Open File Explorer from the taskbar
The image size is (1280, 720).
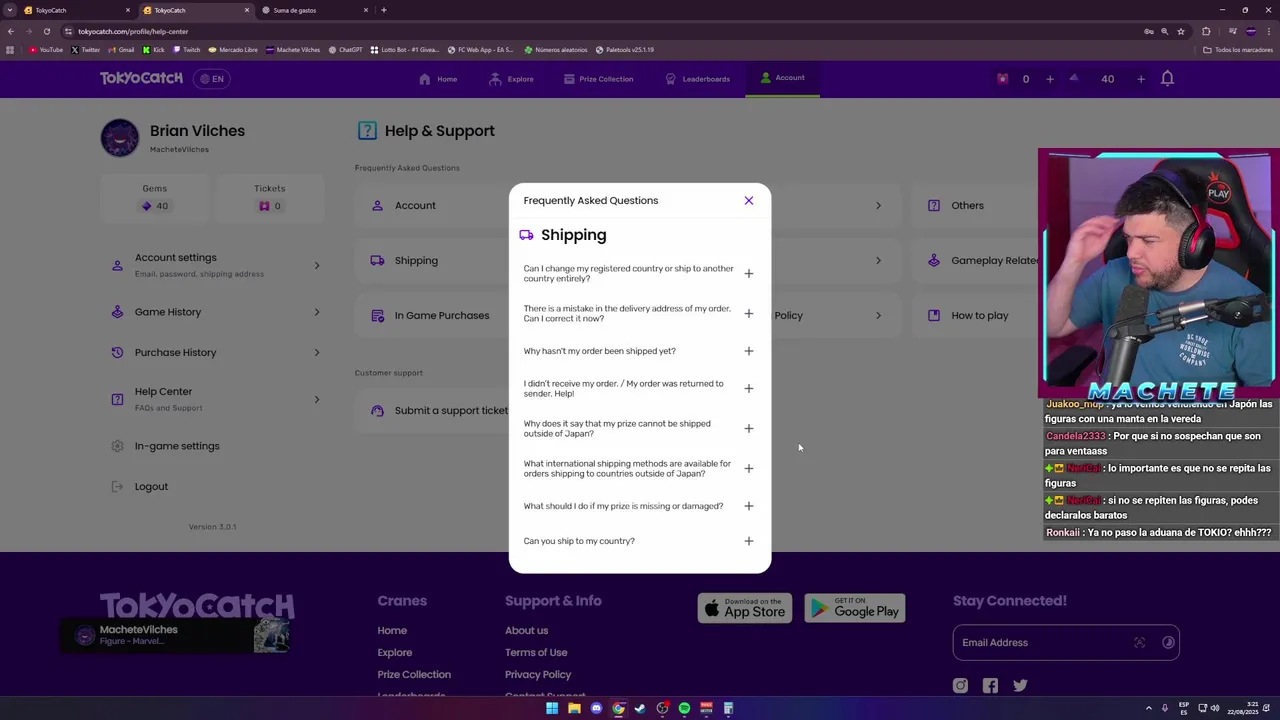click(x=574, y=709)
